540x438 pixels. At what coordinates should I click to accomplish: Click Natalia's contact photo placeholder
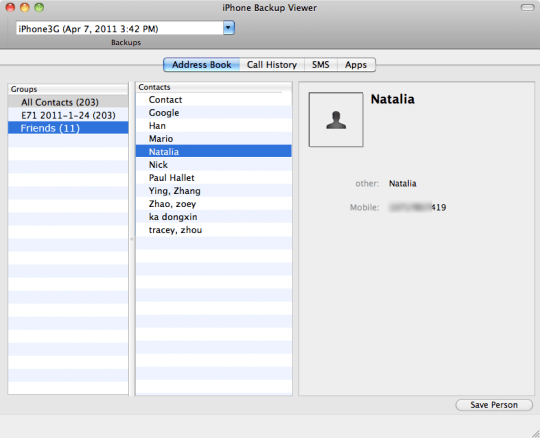(336, 119)
